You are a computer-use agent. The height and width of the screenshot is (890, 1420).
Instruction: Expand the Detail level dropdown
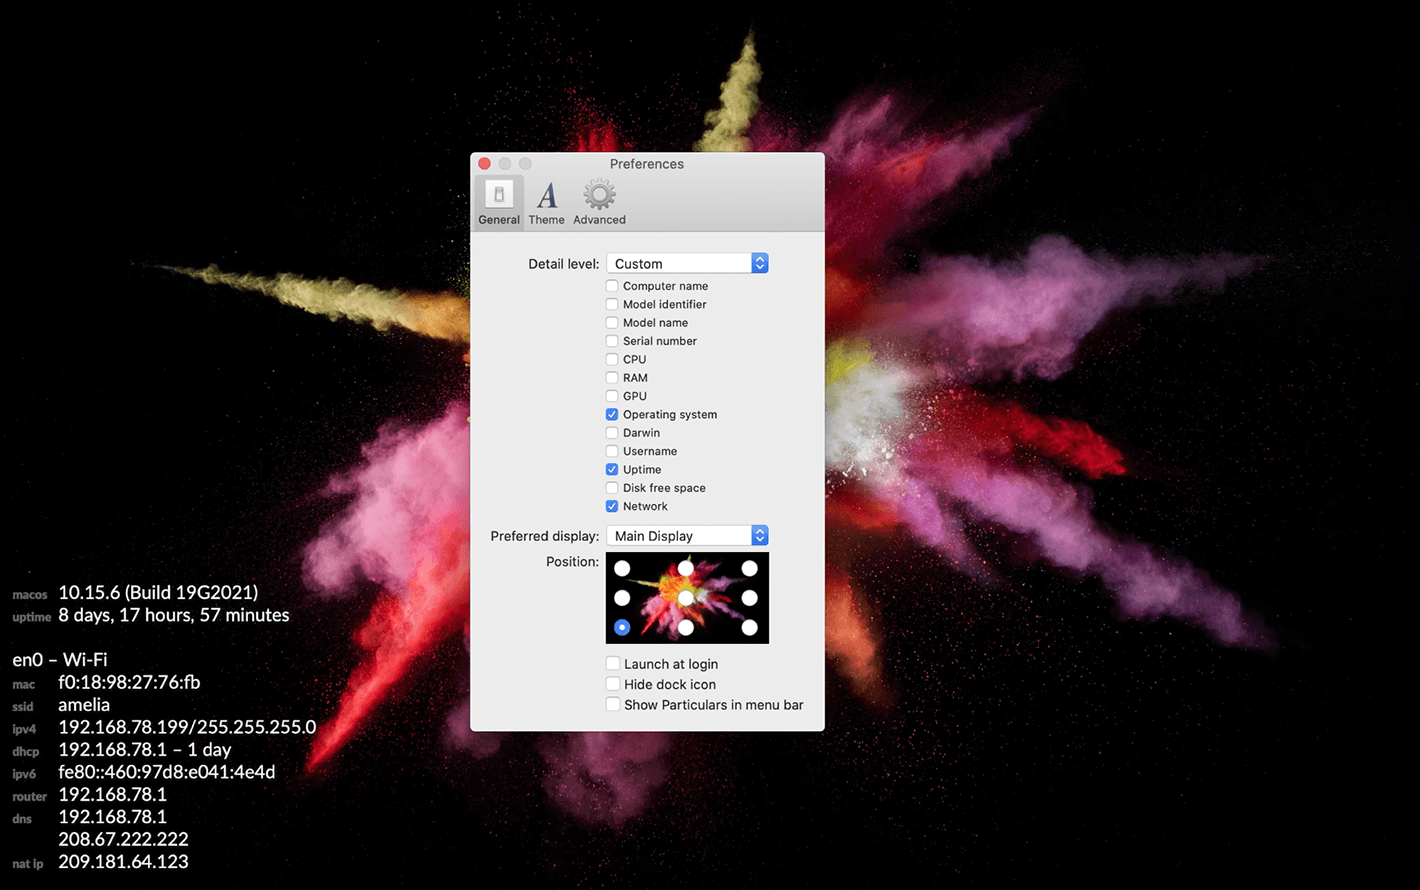(687, 264)
